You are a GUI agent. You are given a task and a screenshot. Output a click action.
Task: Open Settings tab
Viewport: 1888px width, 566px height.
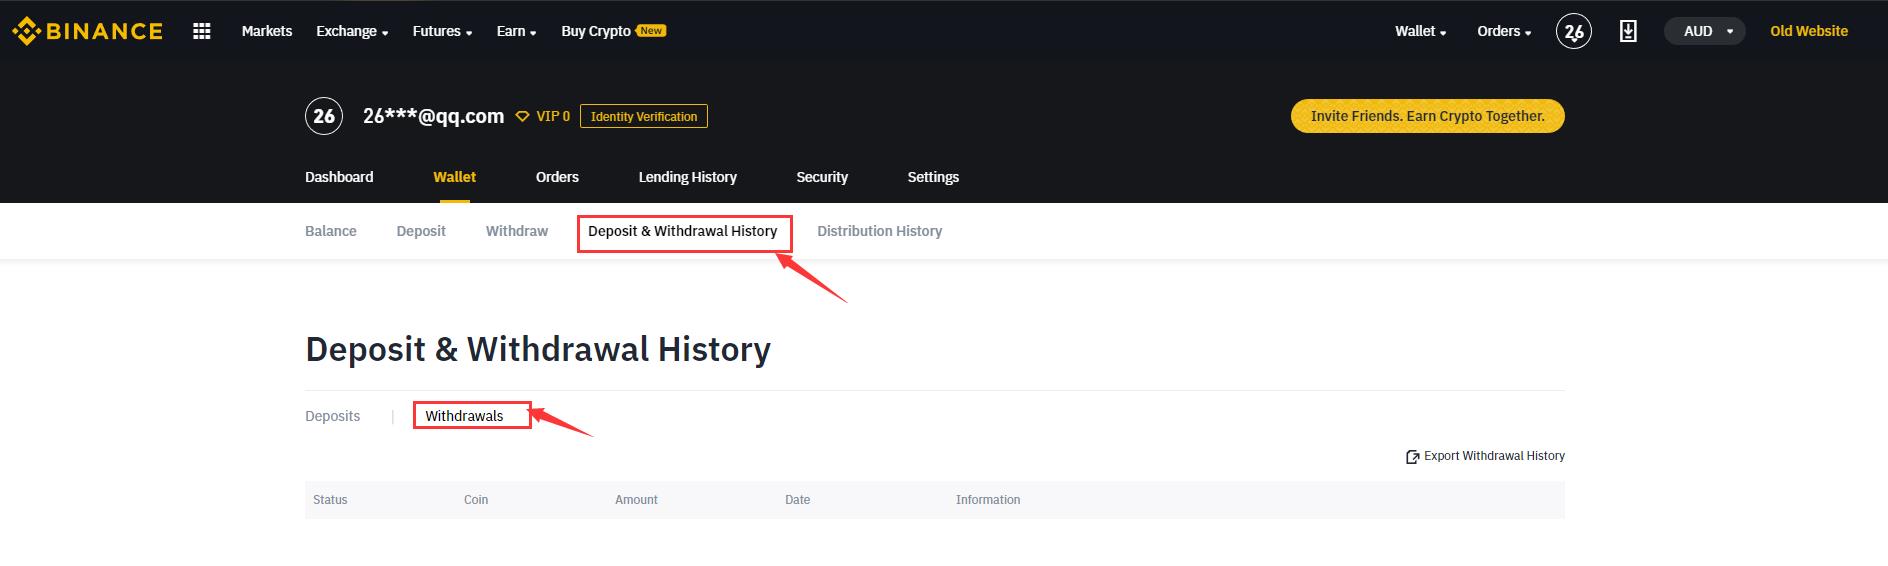(x=933, y=177)
